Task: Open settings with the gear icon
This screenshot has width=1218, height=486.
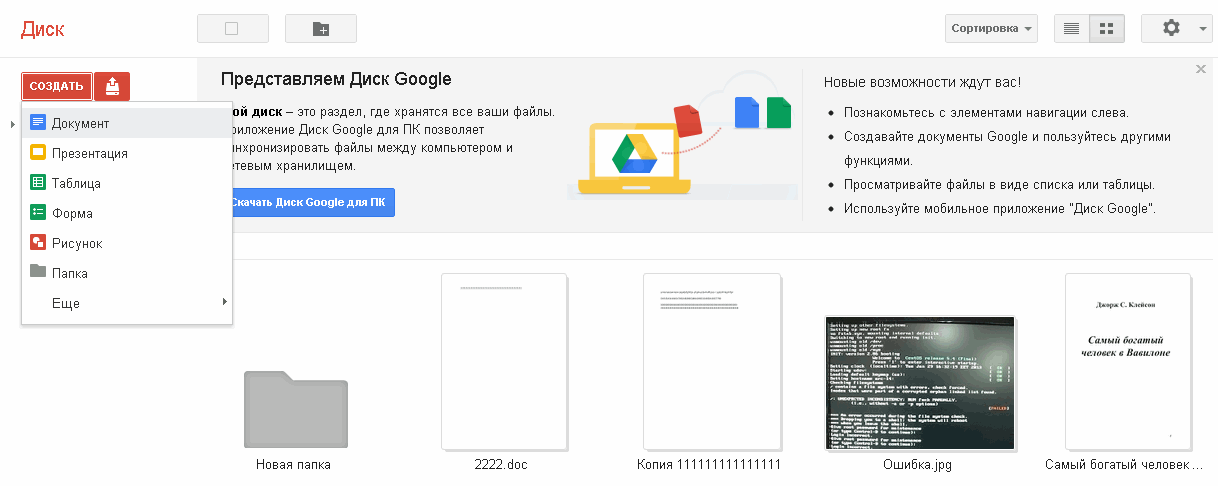Action: click(x=1171, y=29)
